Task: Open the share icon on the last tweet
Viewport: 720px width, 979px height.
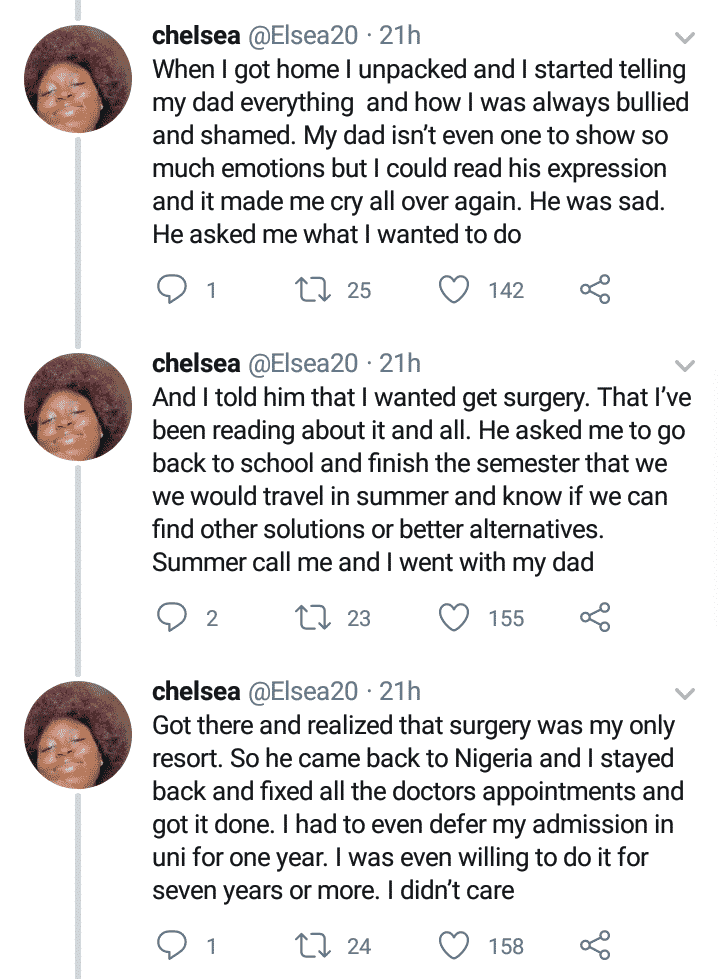Action: coord(597,945)
